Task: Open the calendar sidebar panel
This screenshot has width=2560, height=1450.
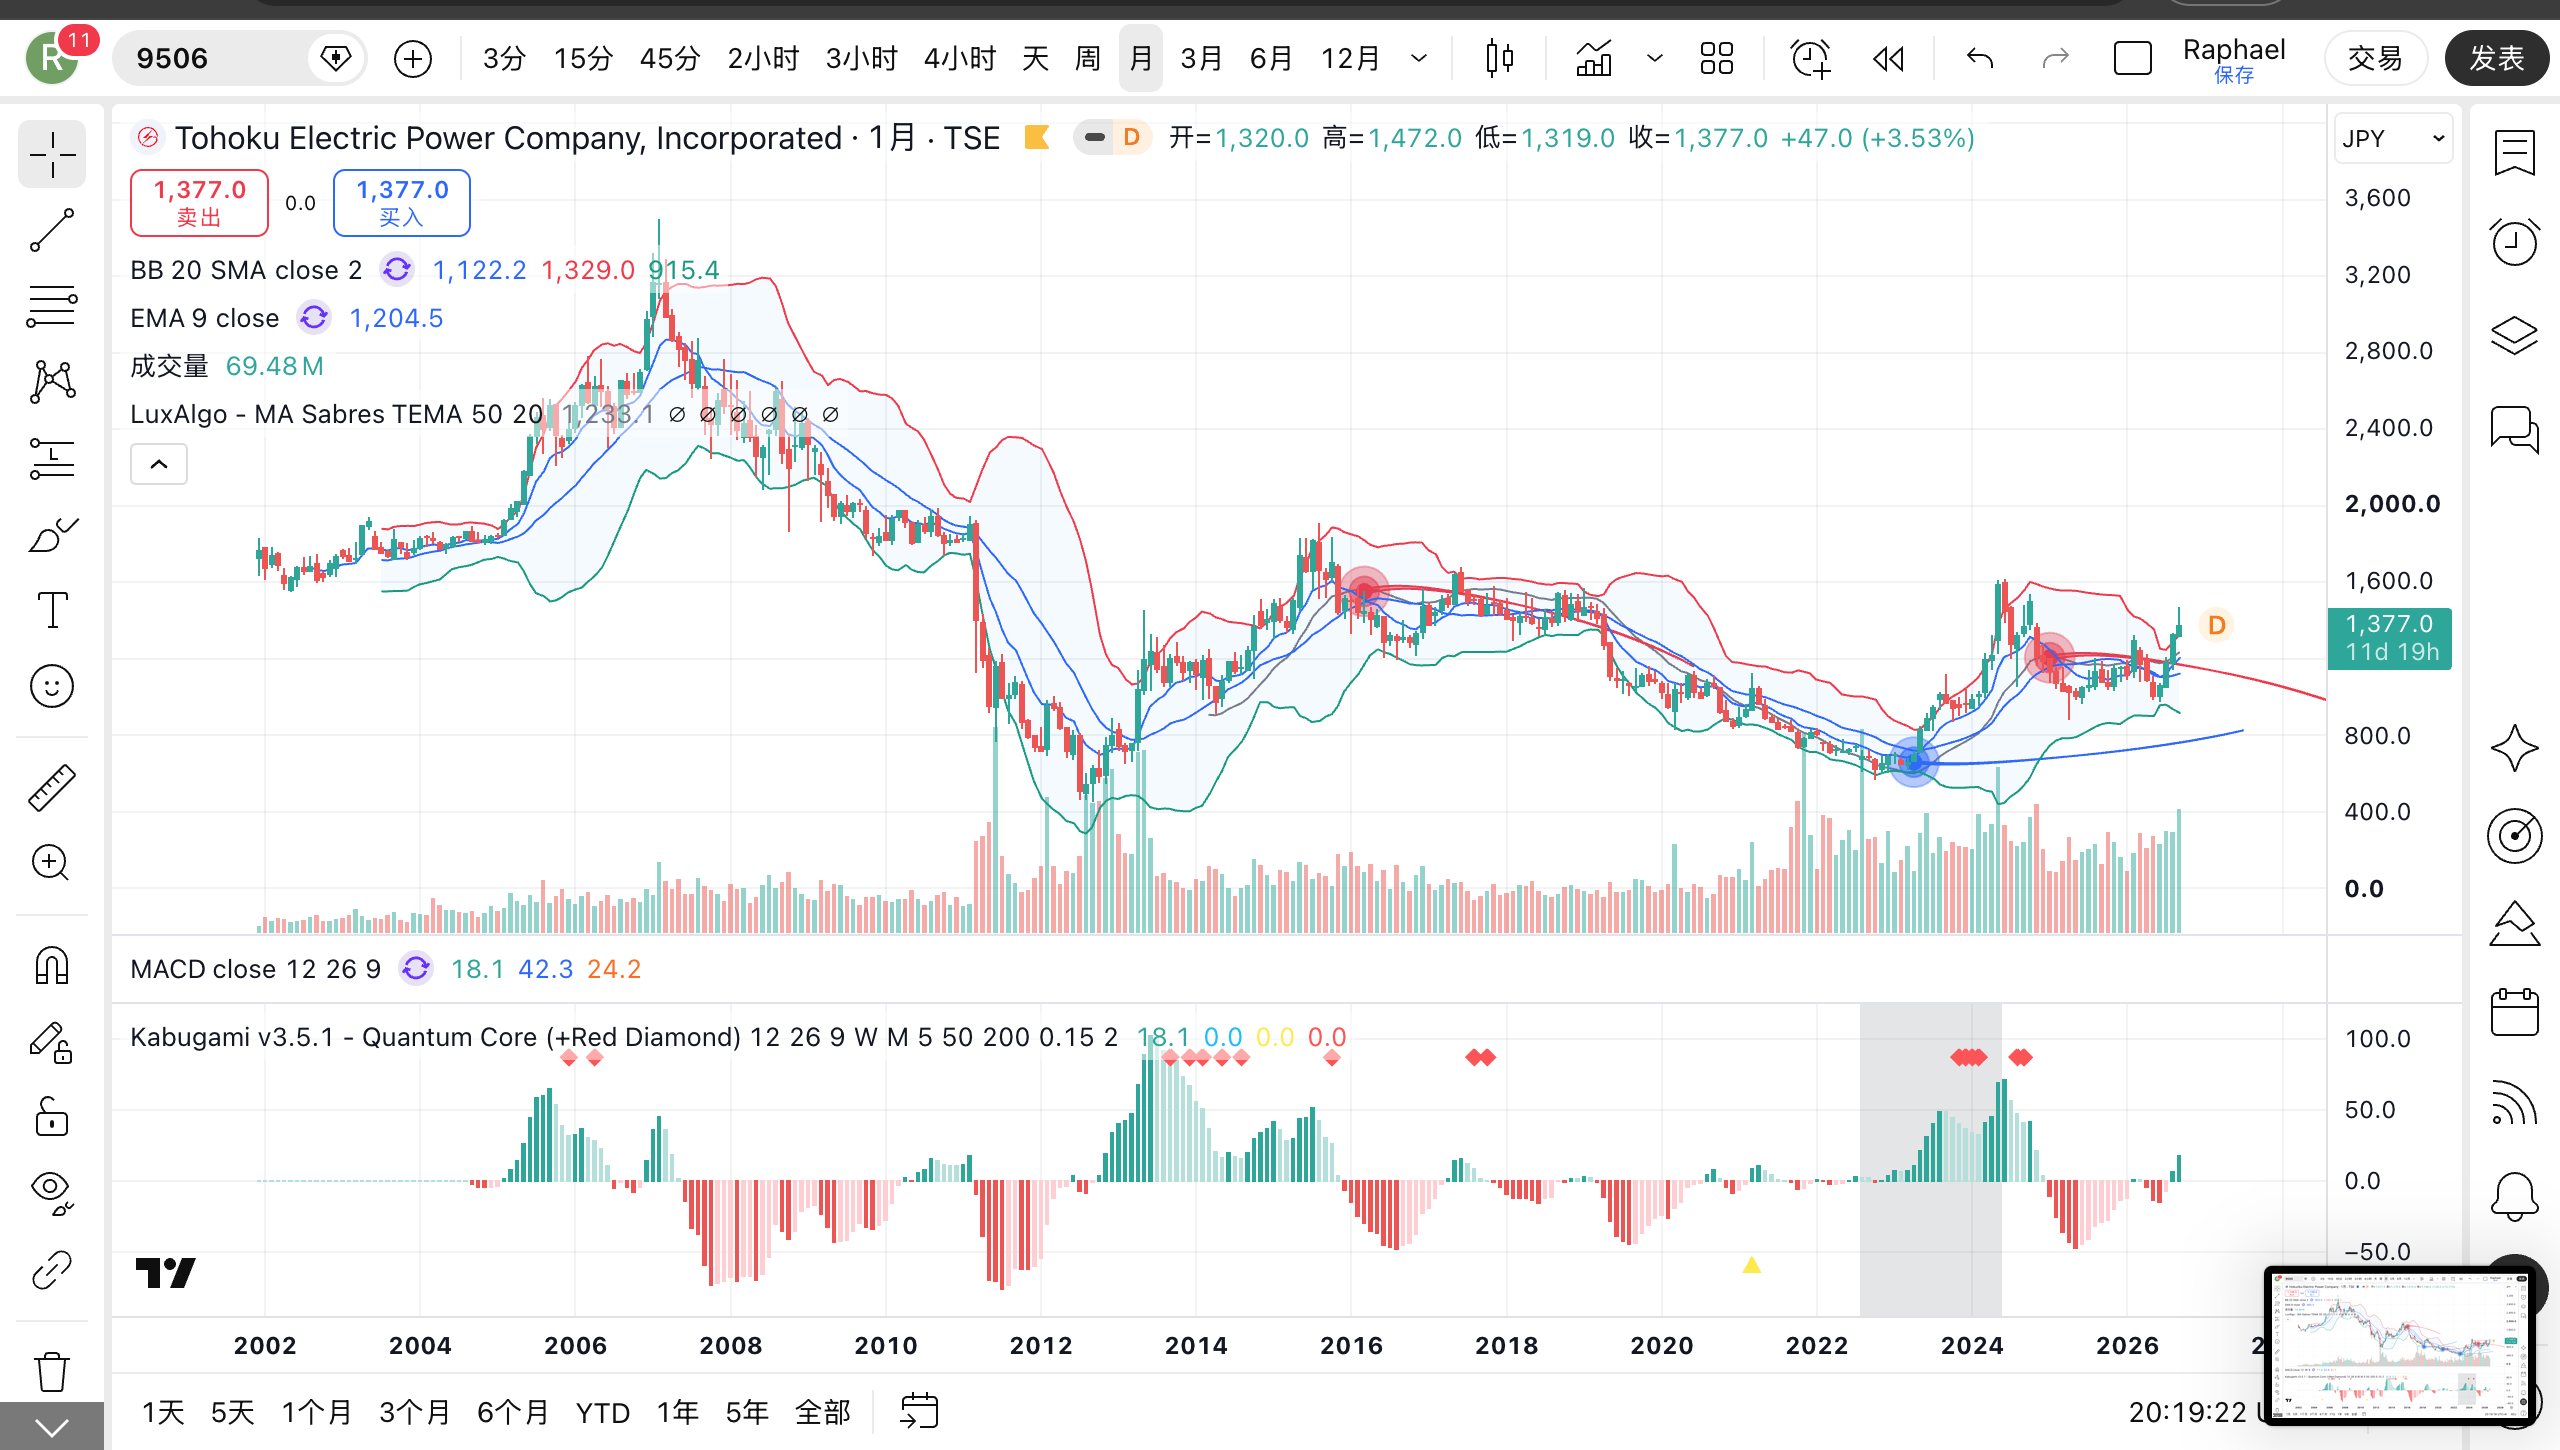Action: [x=2514, y=1013]
